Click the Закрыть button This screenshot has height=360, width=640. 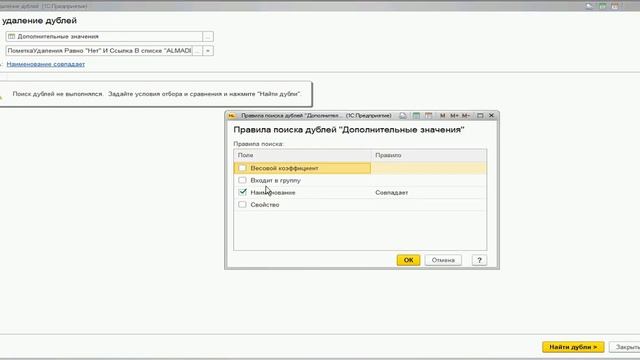point(626,347)
